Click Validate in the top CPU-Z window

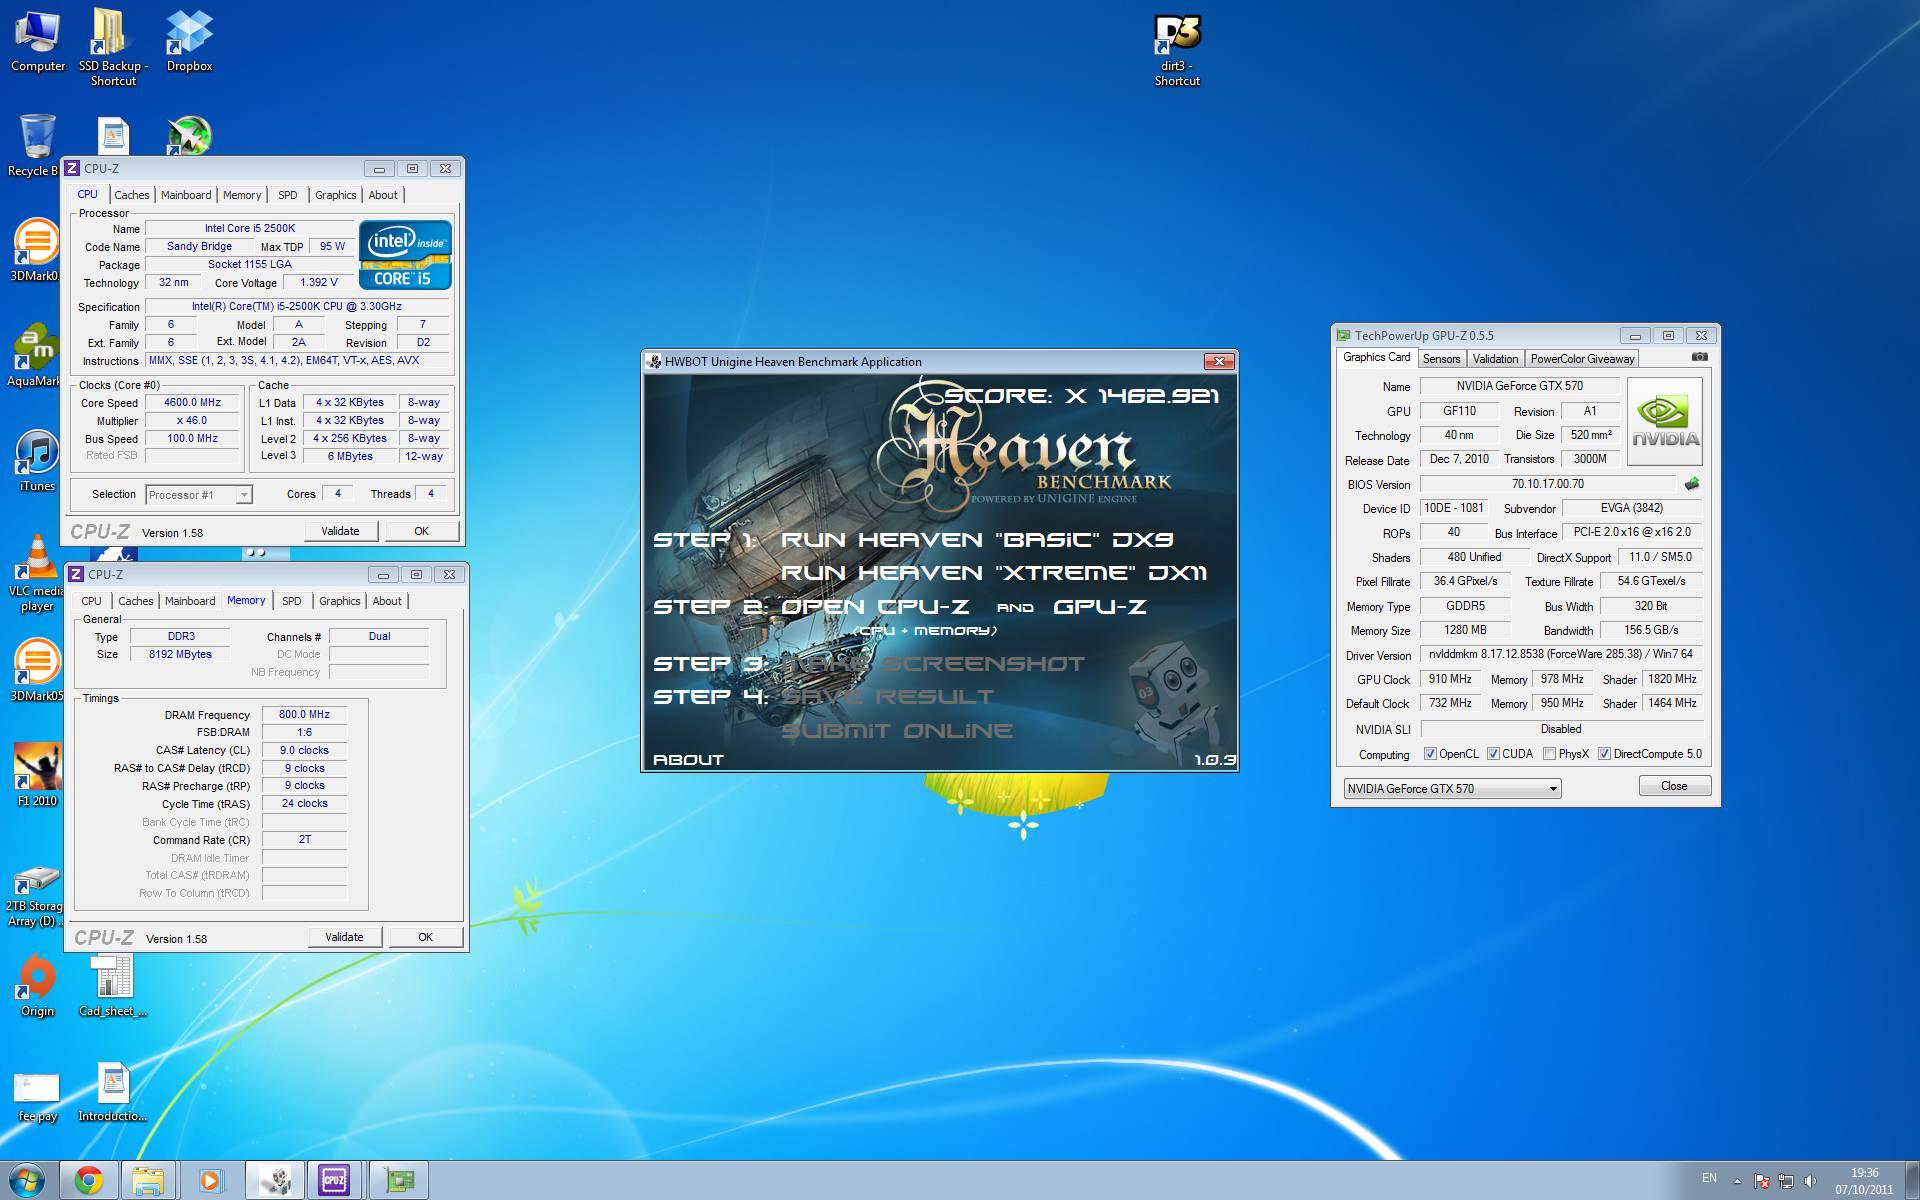point(340,531)
